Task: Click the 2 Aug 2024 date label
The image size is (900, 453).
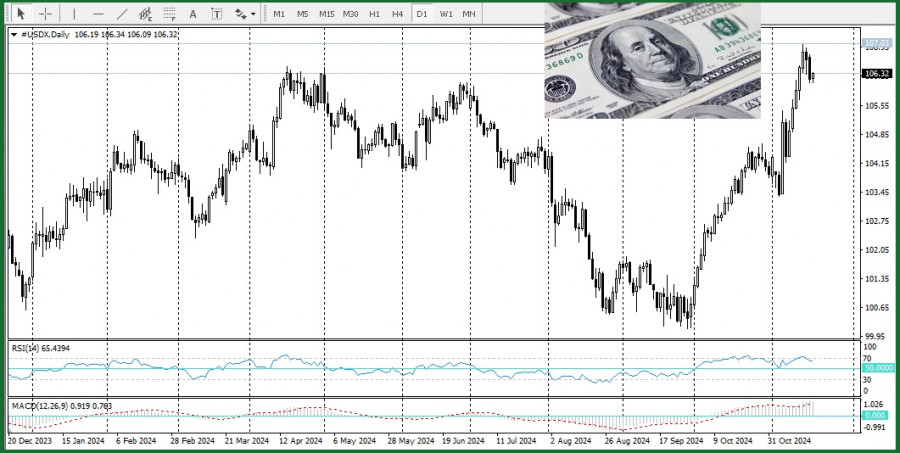Action: pyautogui.click(x=571, y=441)
